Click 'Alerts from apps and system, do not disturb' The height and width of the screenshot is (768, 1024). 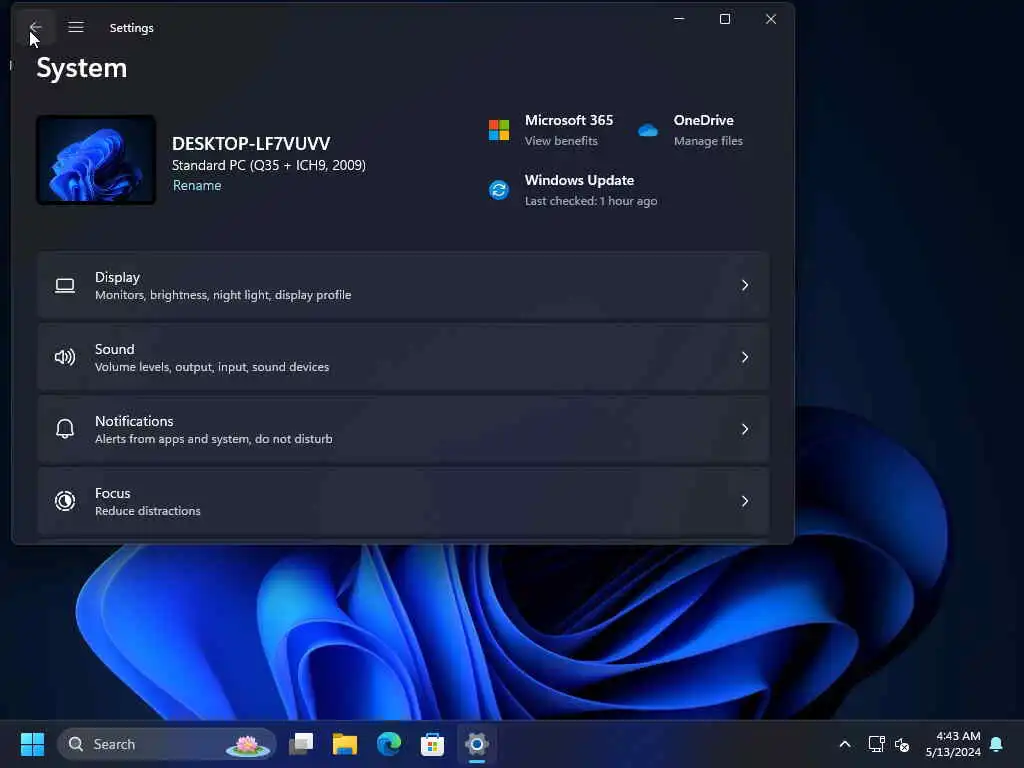pyautogui.click(x=214, y=439)
